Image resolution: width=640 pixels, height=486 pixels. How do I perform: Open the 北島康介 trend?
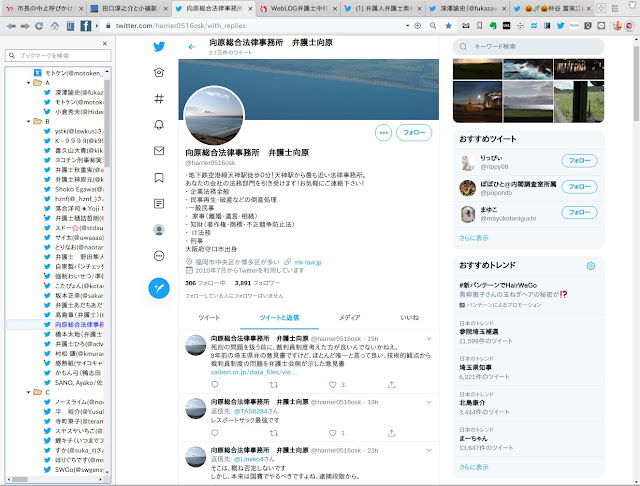(528, 404)
